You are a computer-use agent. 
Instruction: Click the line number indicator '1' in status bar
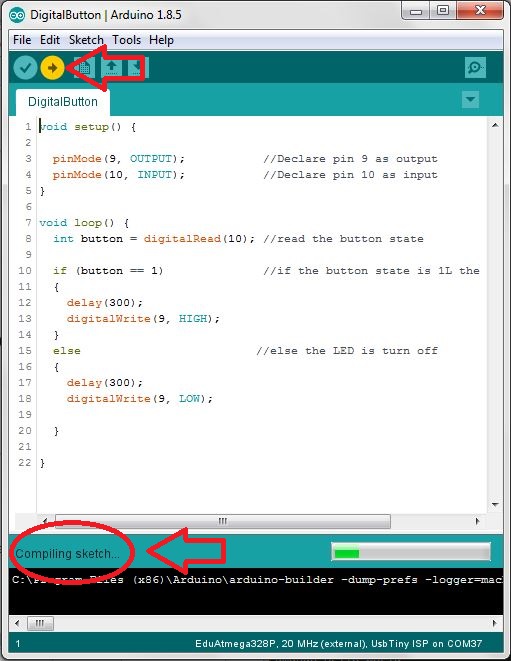[x=18, y=644]
